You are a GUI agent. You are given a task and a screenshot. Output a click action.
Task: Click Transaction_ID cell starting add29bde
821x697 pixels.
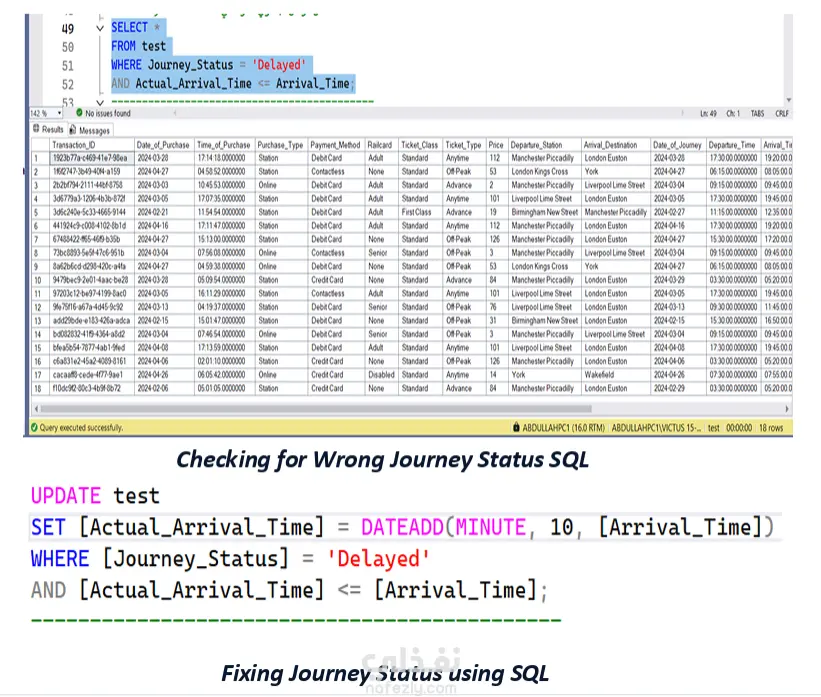[x=92, y=320]
